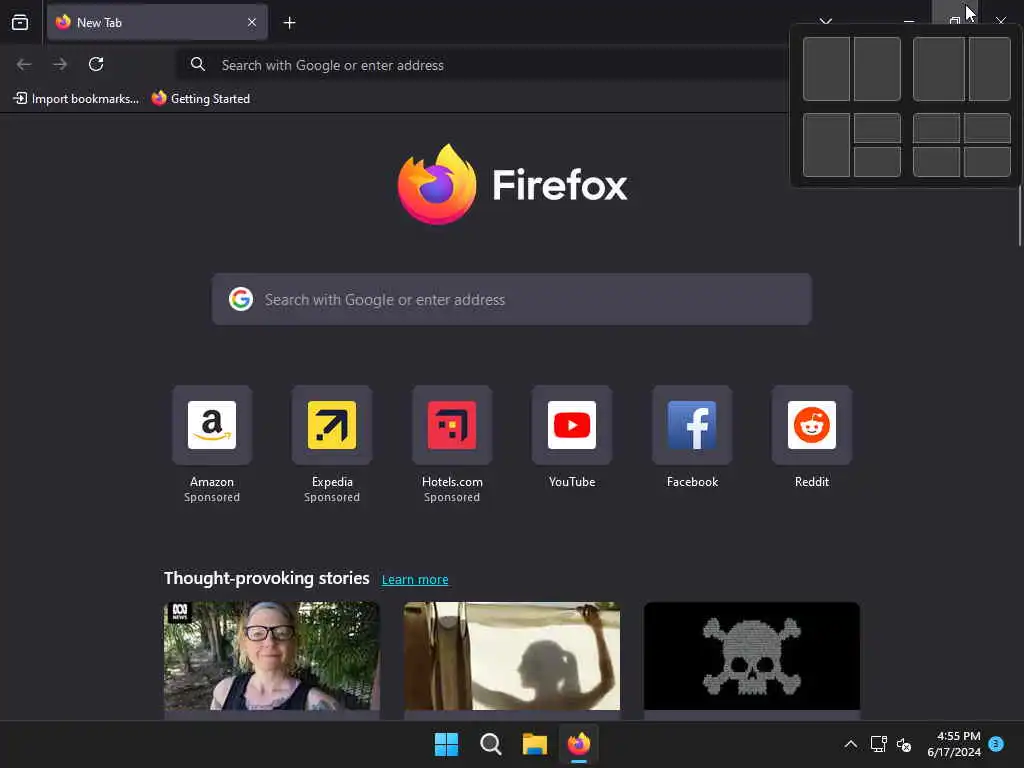
Task: Go back with the back arrow
Action: tap(24, 64)
